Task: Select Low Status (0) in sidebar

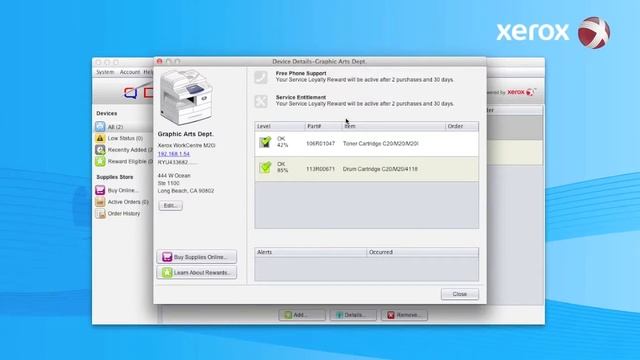Action: (125, 138)
